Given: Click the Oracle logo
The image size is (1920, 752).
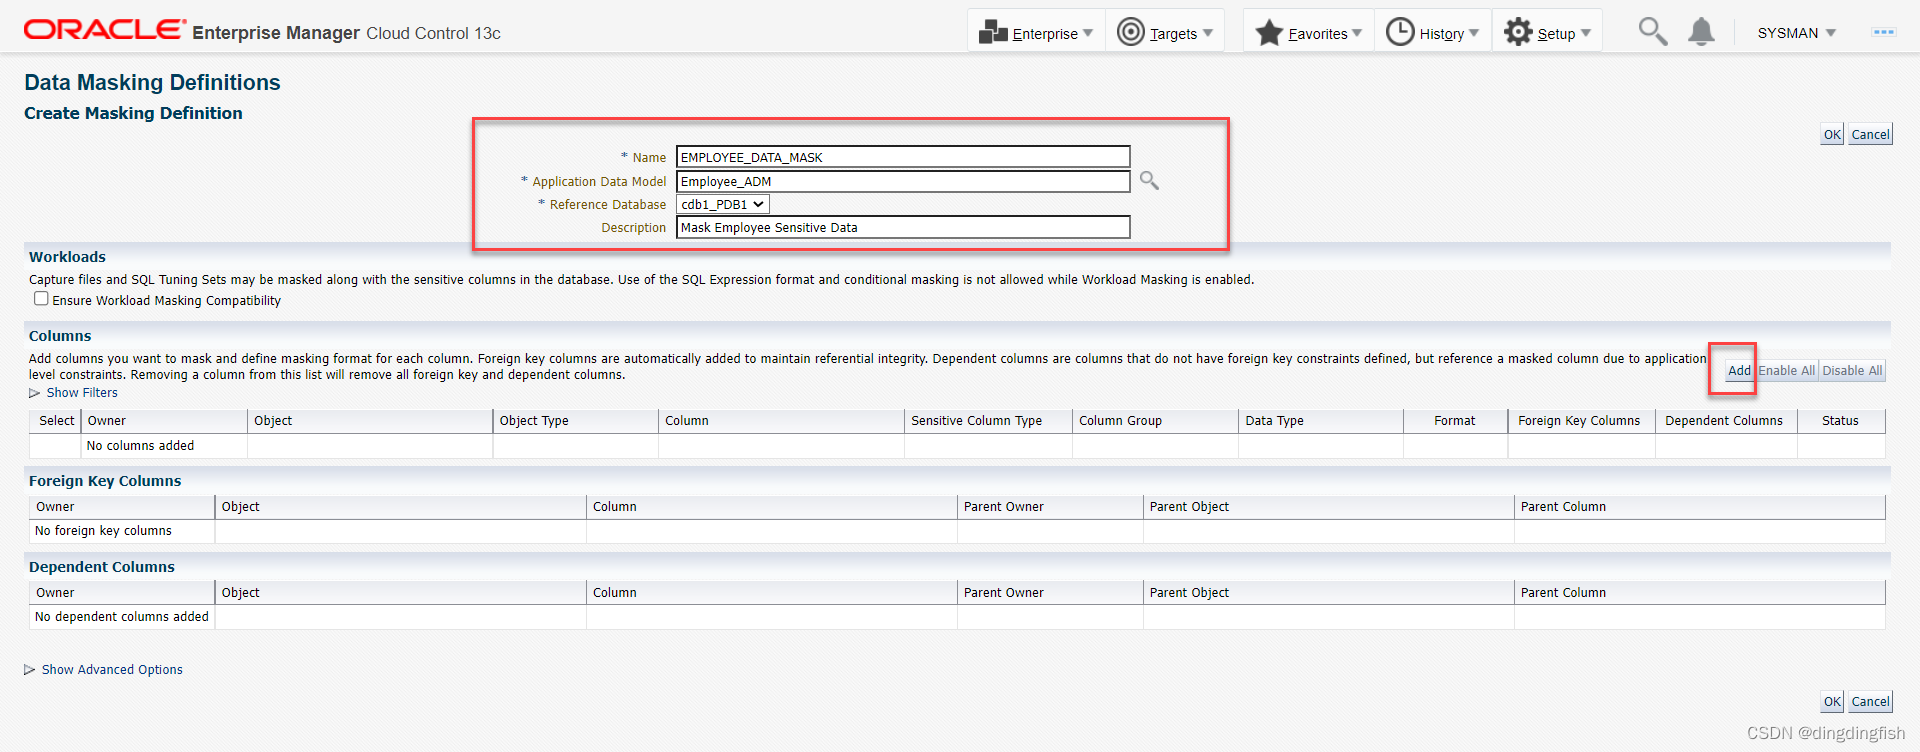Looking at the screenshot, I should coord(105,30).
